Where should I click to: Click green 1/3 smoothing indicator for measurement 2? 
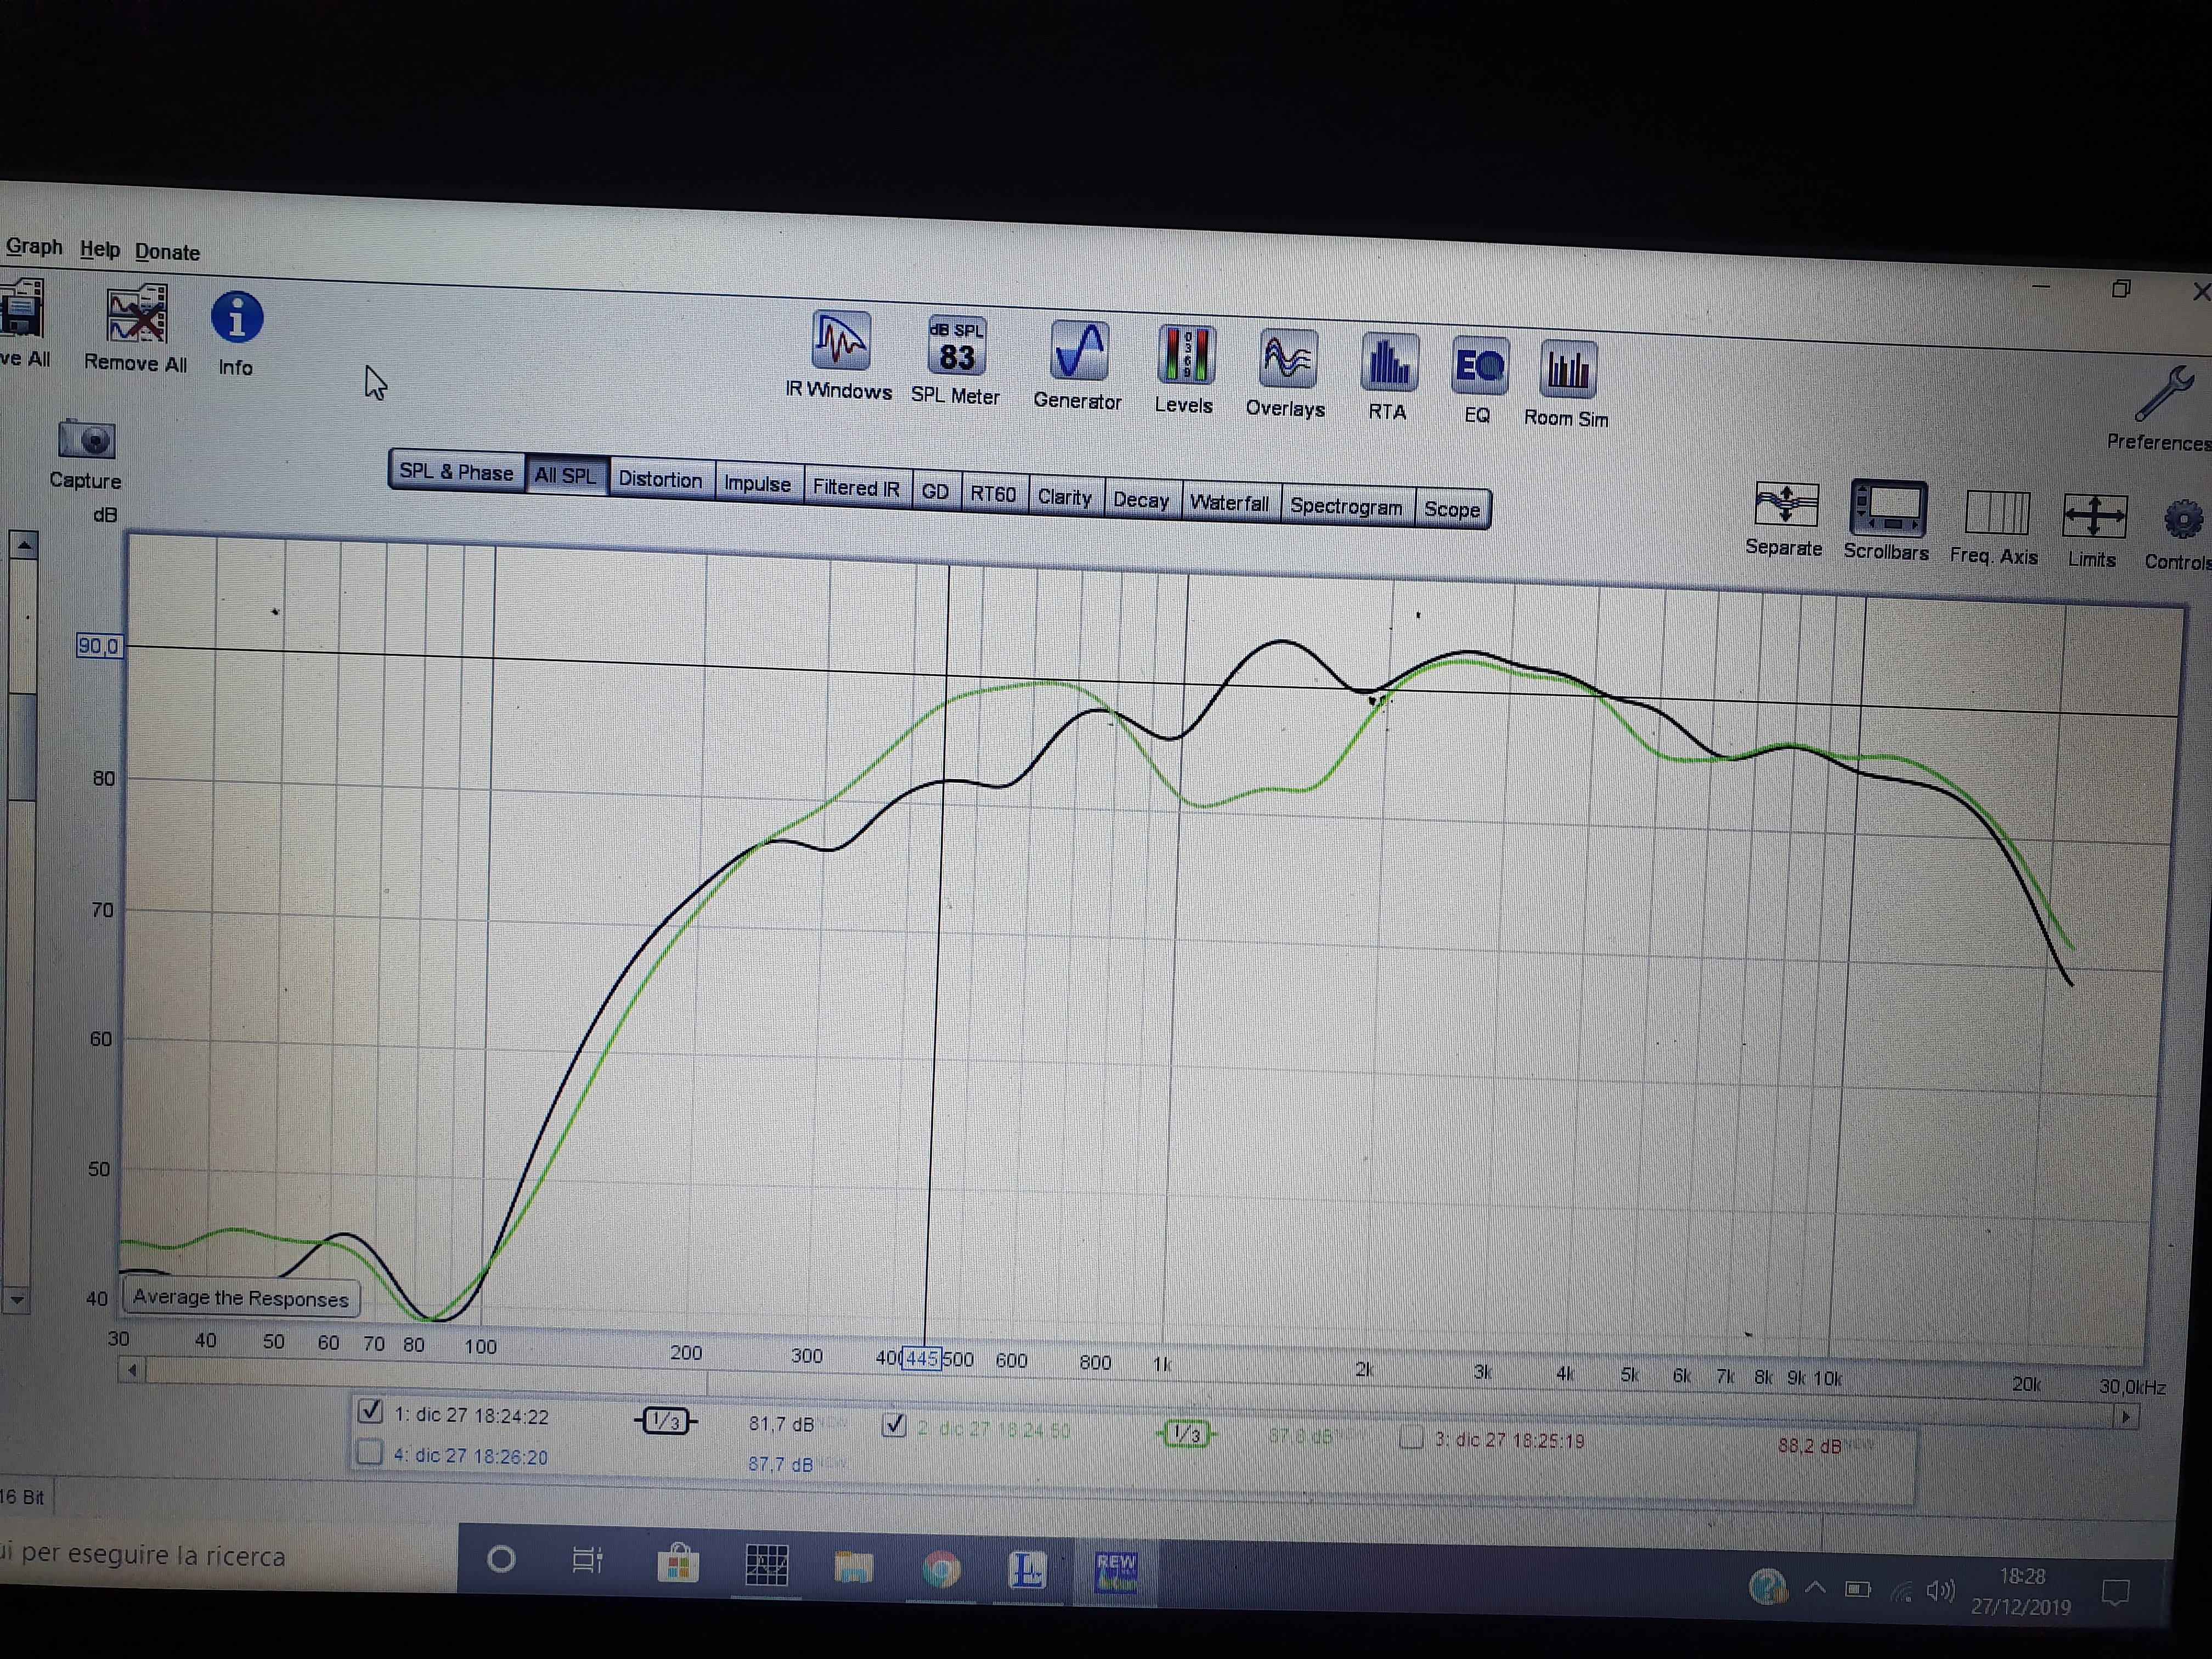click(x=1187, y=1434)
